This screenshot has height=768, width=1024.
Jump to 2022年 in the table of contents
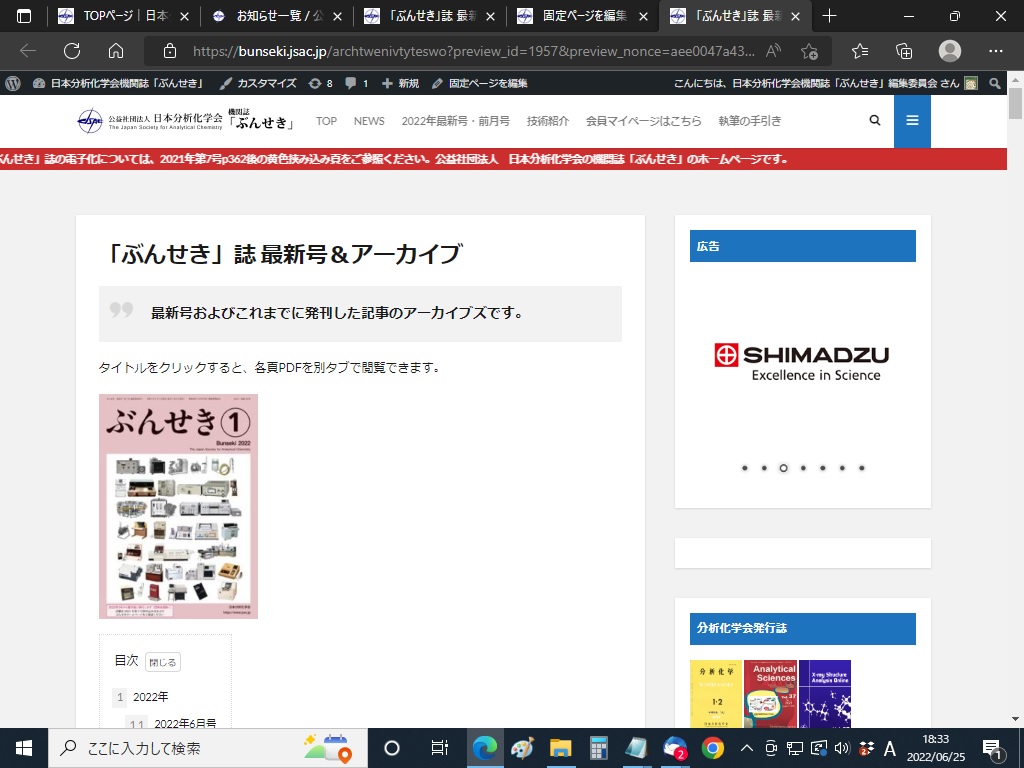(x=151, y=697)
